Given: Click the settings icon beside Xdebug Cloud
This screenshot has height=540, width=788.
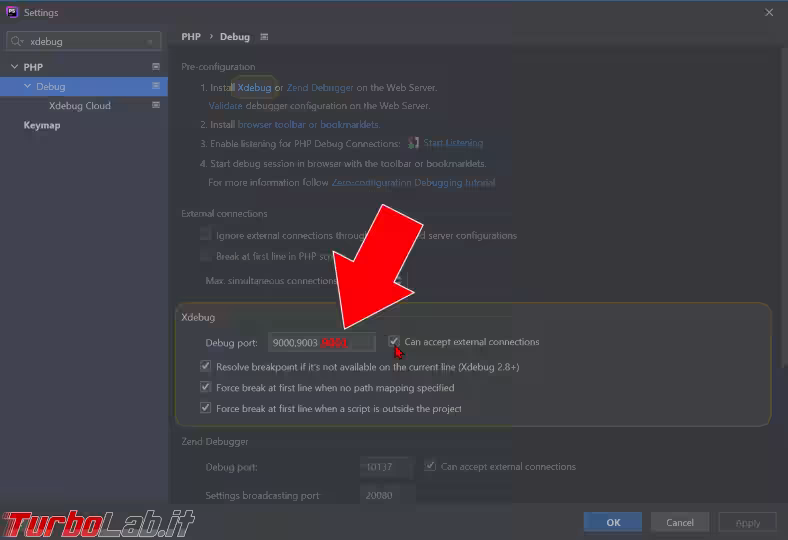Looking at the screenshot, I should pos(156,105).
